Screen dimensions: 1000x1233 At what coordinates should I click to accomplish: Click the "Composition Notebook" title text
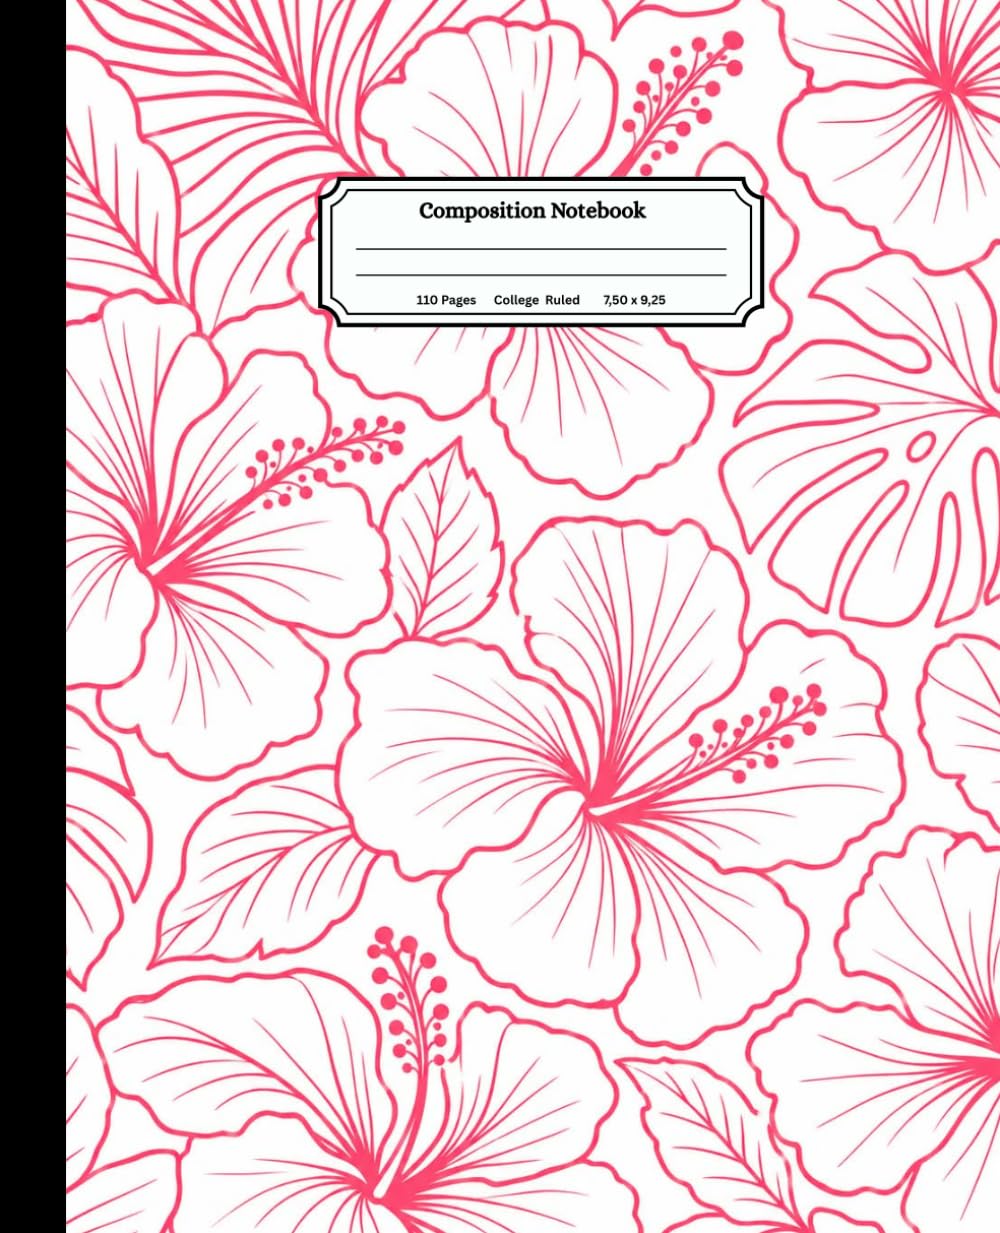pyautogui.click(x=532, y=211)
